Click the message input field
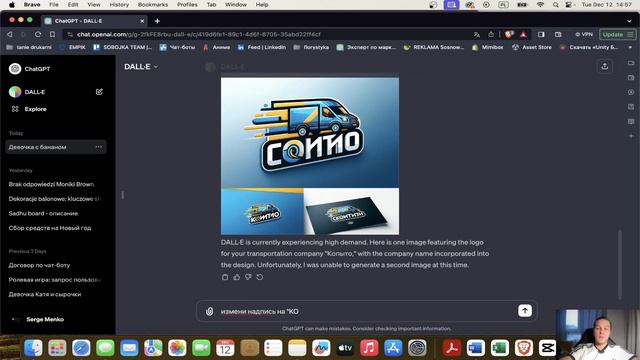The width and height of the screenshot is (640, 360). 367,311
